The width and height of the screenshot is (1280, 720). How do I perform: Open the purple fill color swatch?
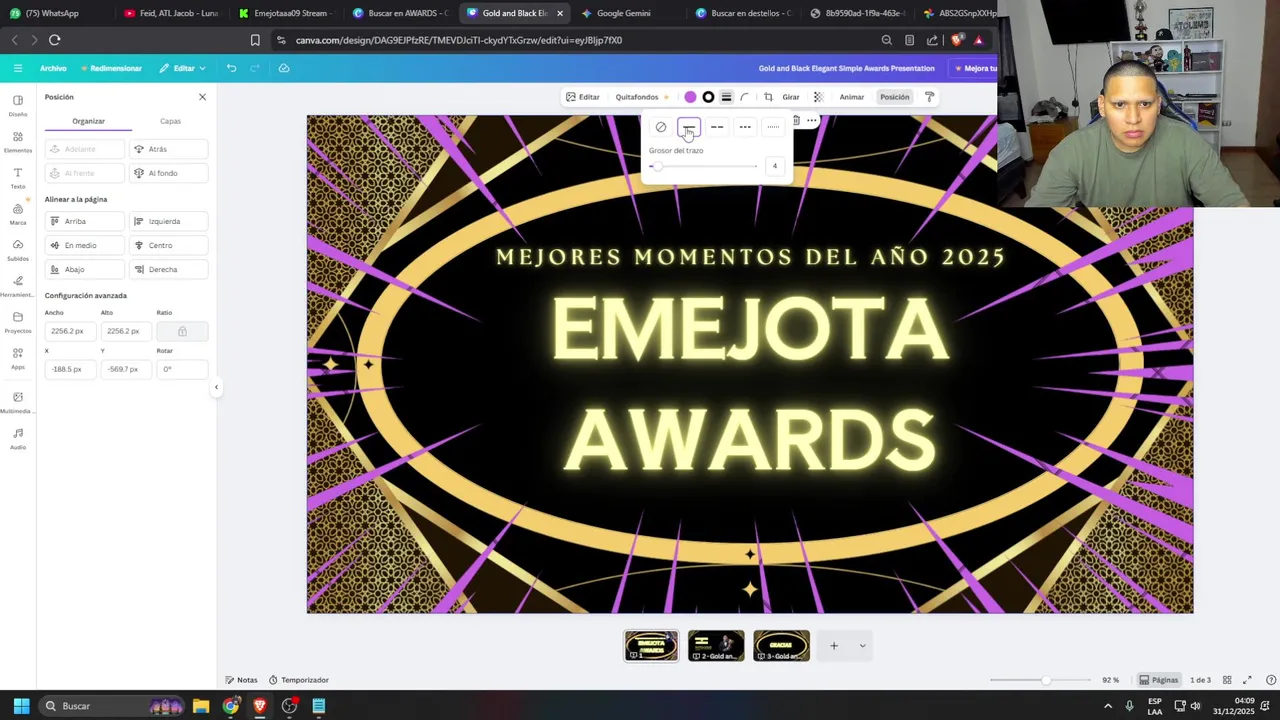(690, 97)
